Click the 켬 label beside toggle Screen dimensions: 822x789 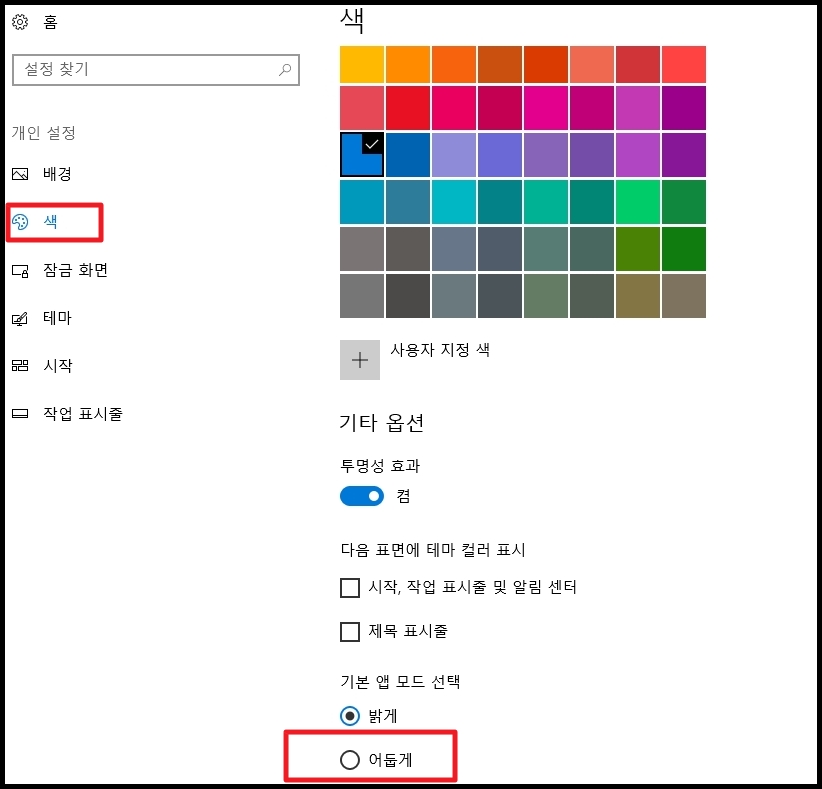click(x=403, y=496)
